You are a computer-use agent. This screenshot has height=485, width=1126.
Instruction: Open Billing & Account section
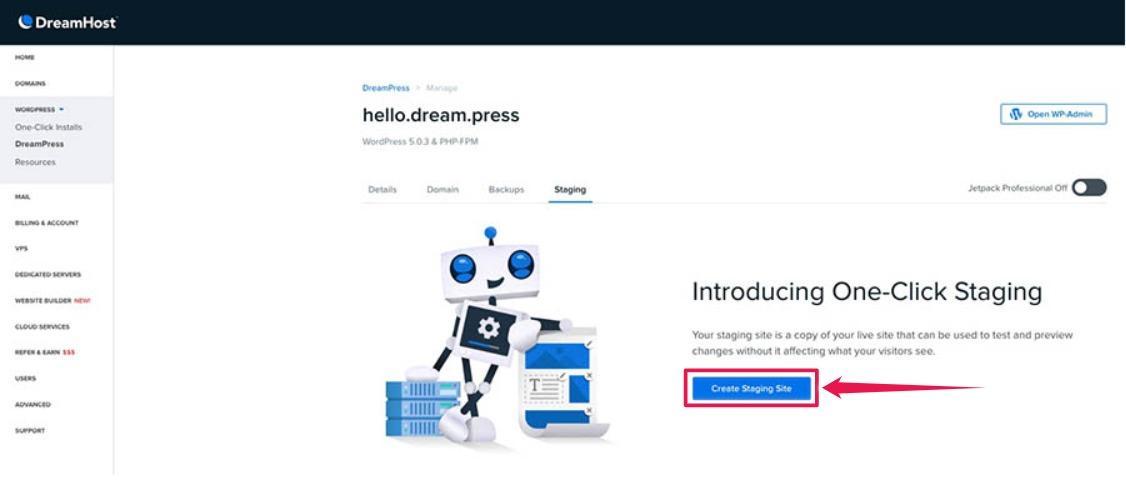point(47,223)
